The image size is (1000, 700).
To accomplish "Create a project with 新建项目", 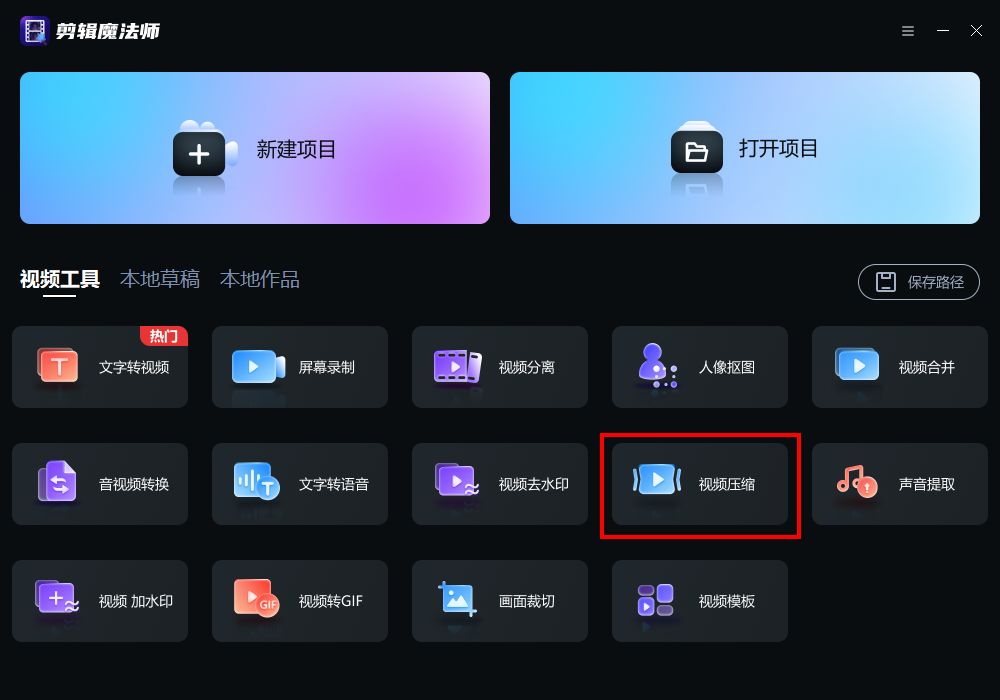I will pyautogui.click(x=255, y=148).
